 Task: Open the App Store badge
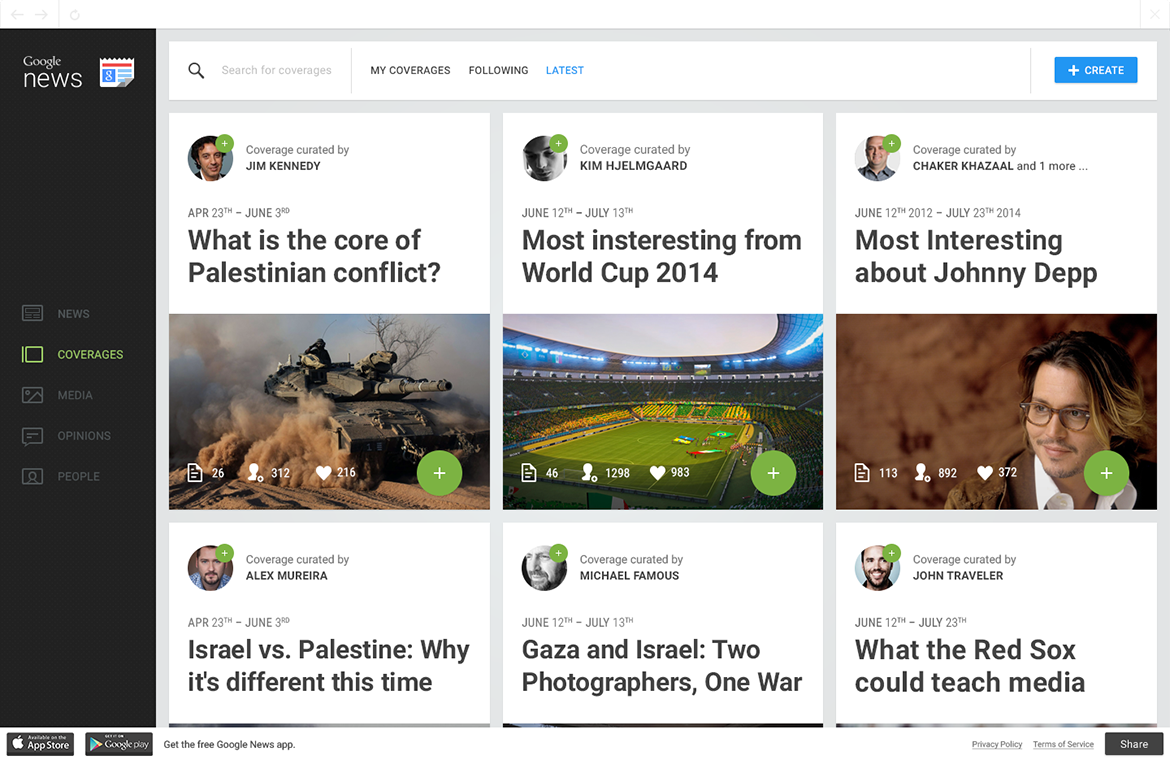tap(41, 744)
